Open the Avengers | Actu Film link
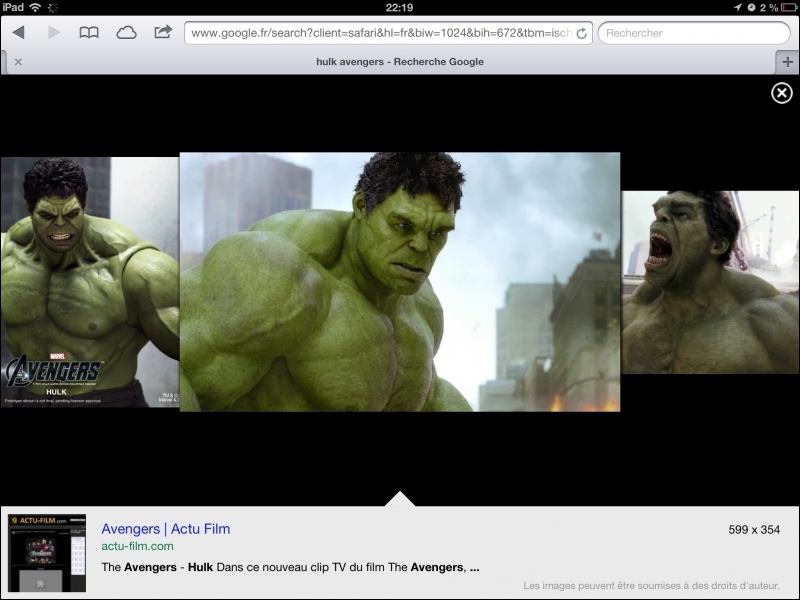This screenshot has width=800, height=600. pos(166,529)
